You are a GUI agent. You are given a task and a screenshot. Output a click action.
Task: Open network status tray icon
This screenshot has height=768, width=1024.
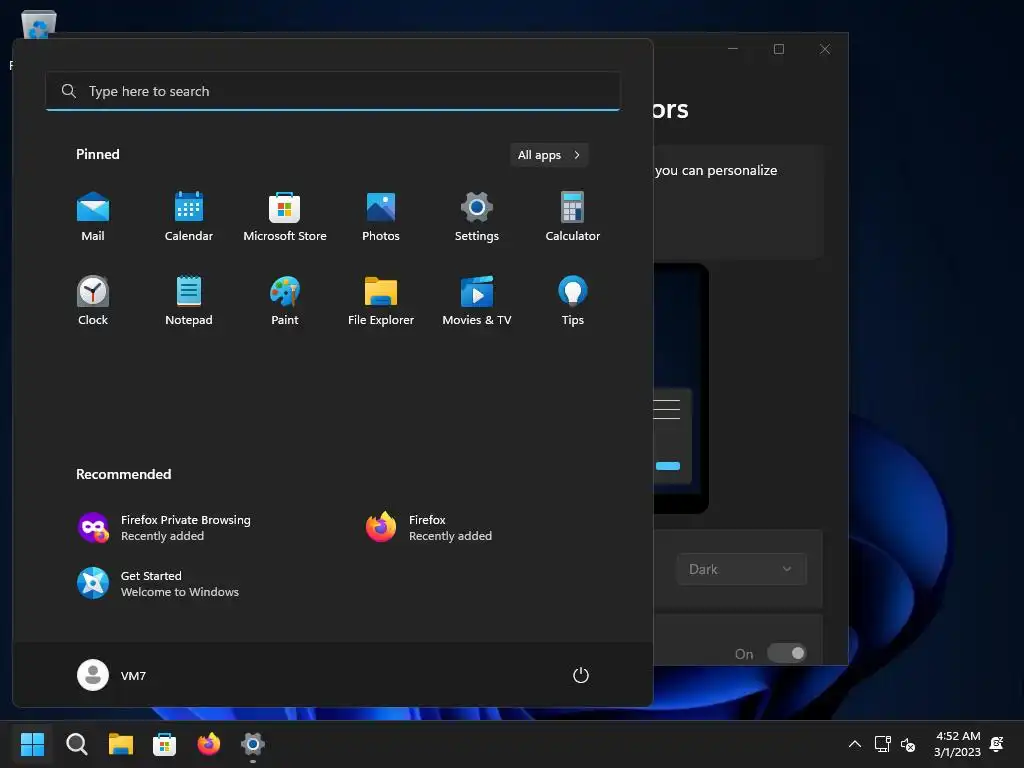[x=882, y=744]
